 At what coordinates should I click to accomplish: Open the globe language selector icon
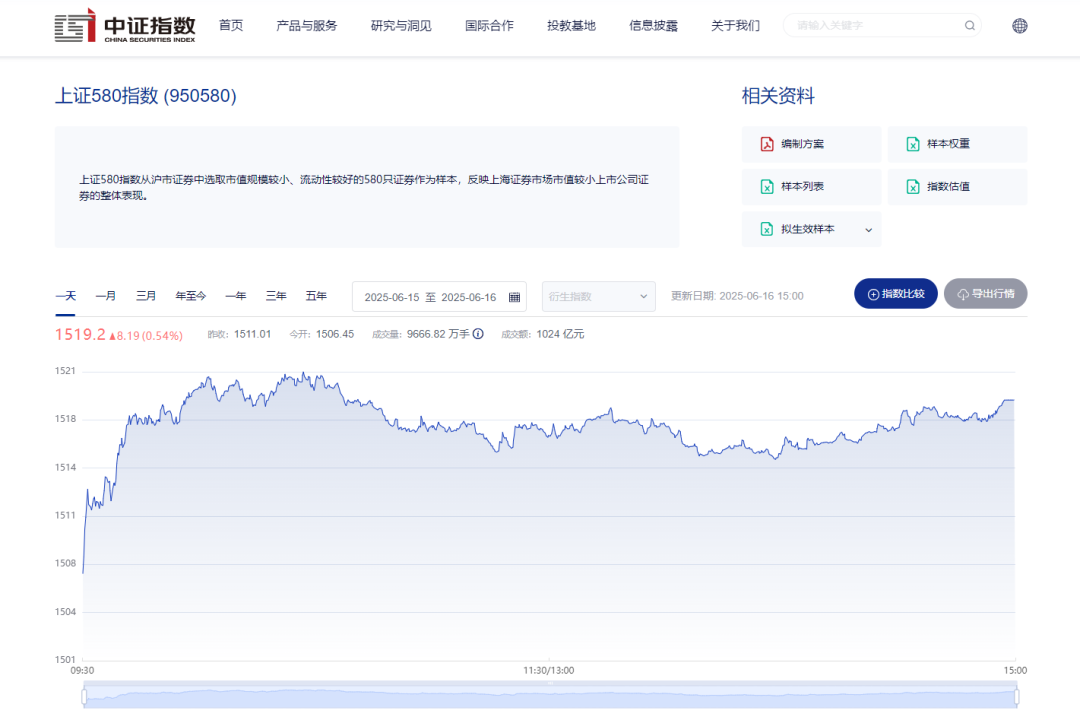pos(1019,25)
